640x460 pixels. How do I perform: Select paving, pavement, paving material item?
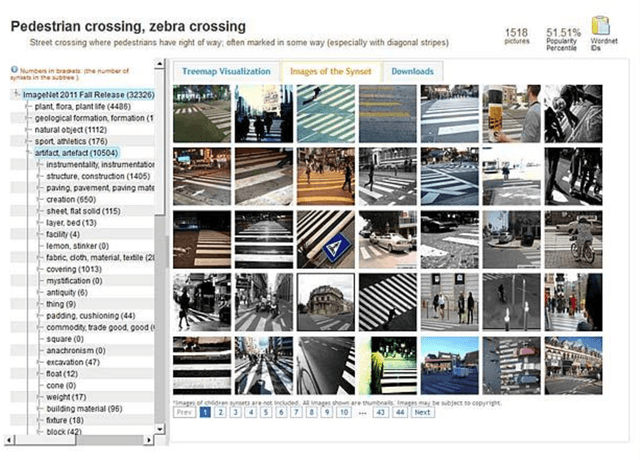100,188
